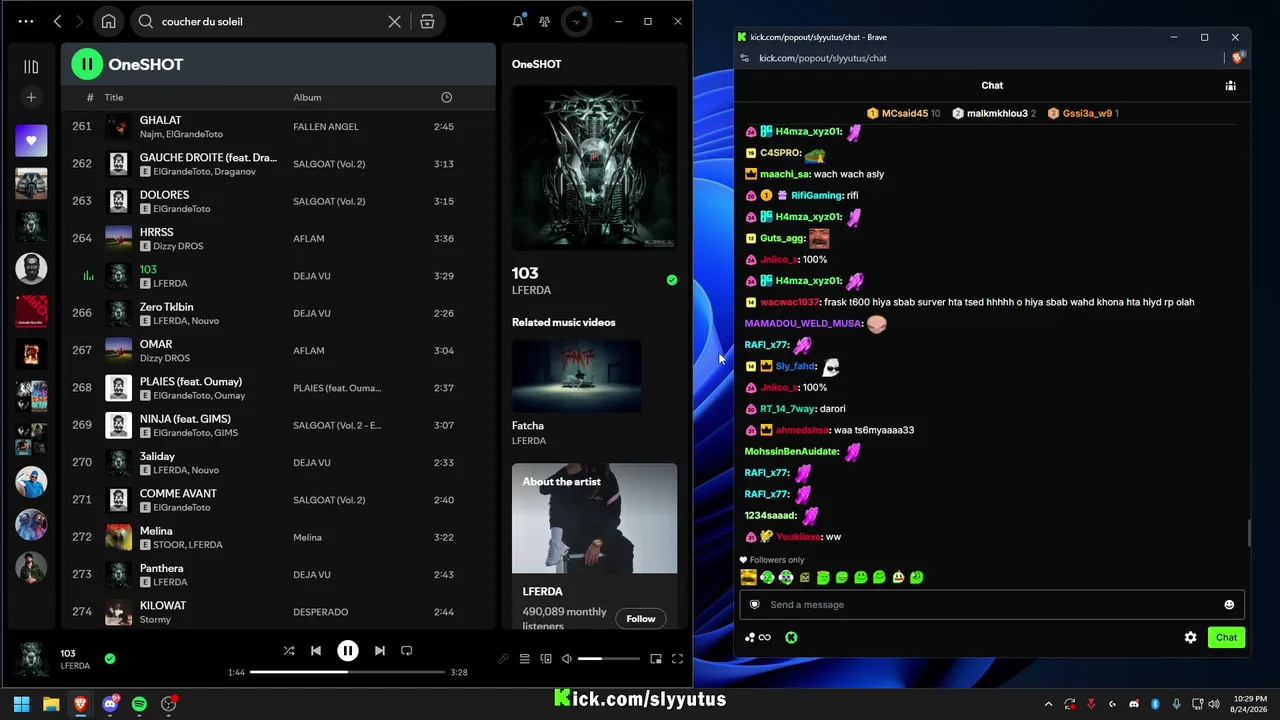Open Spotify's three-dot main menu

(26, 21)
